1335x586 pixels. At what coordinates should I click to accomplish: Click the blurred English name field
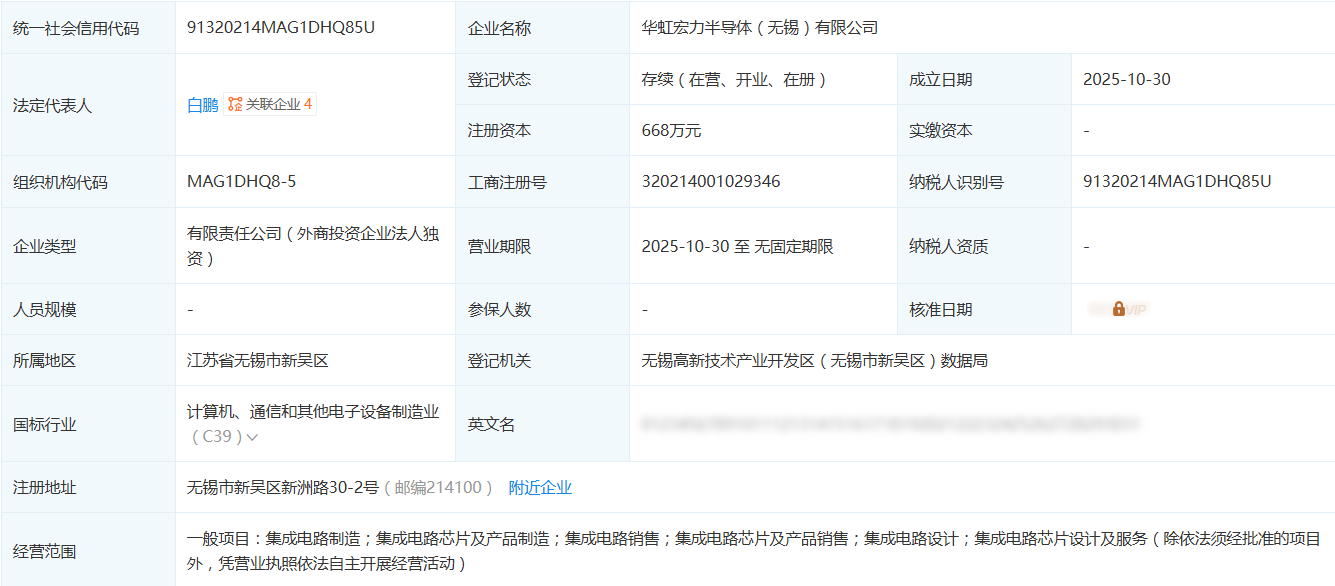[890, 424]
